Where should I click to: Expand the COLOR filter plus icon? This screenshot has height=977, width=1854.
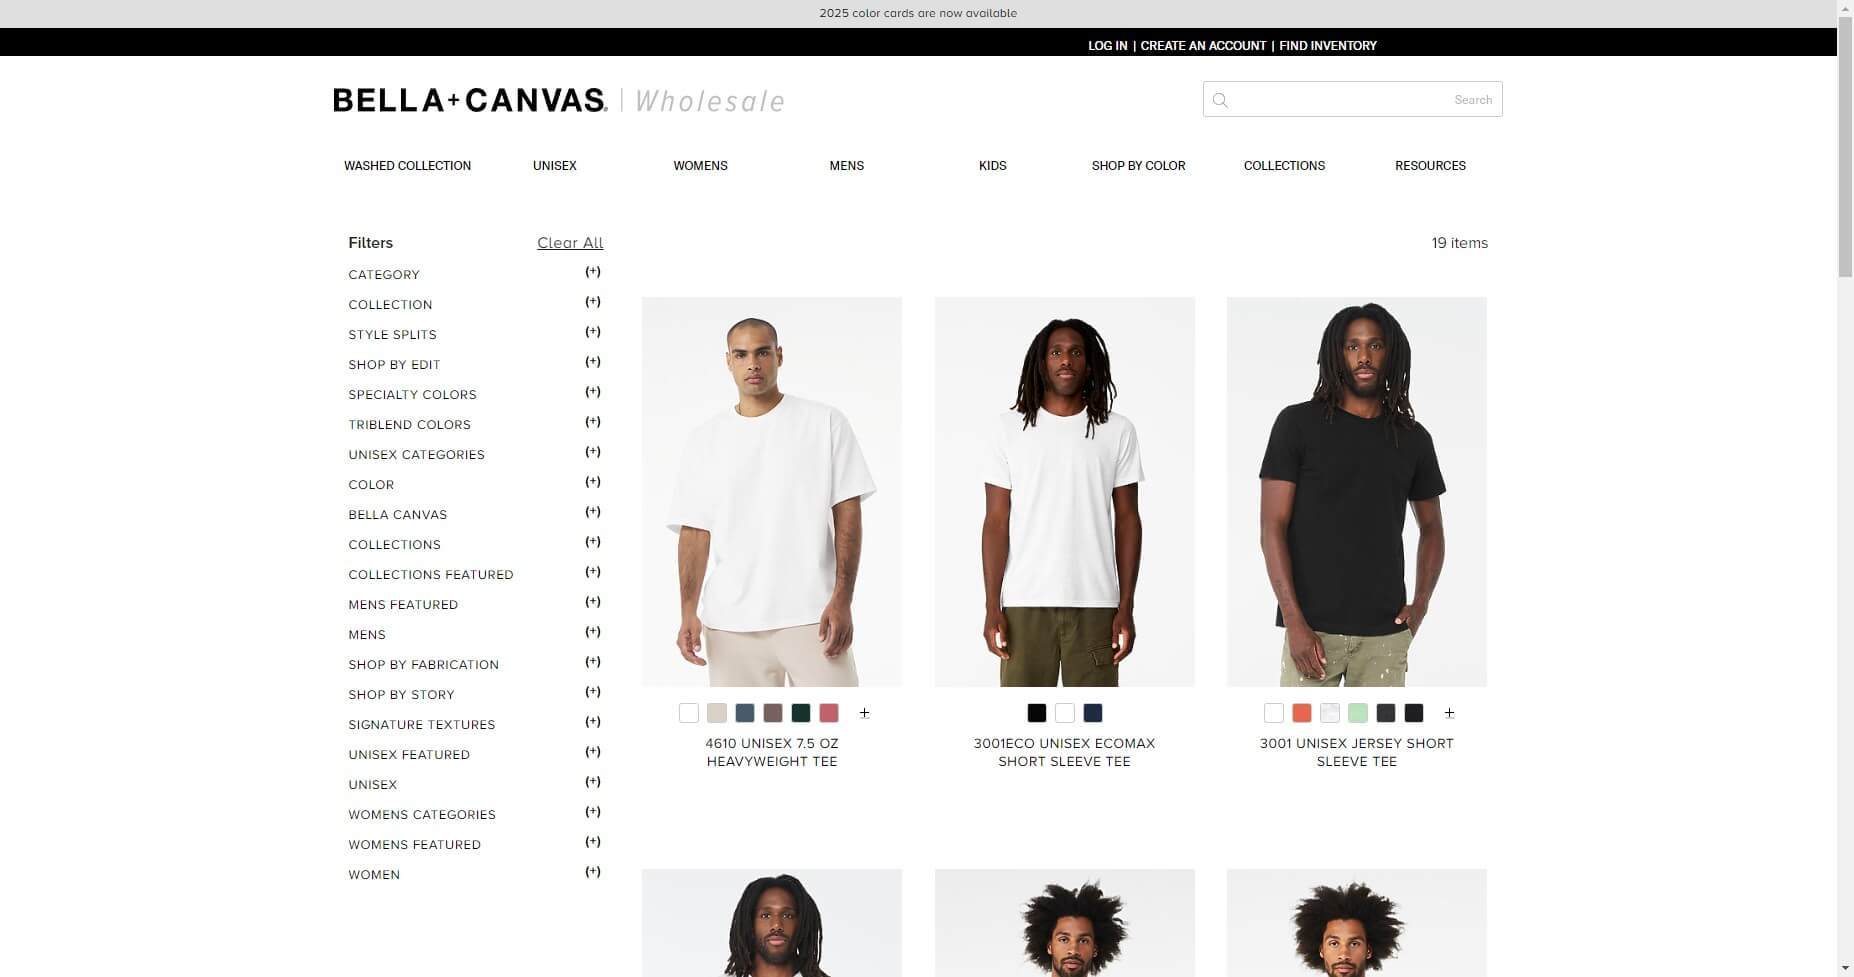(593, 482)
